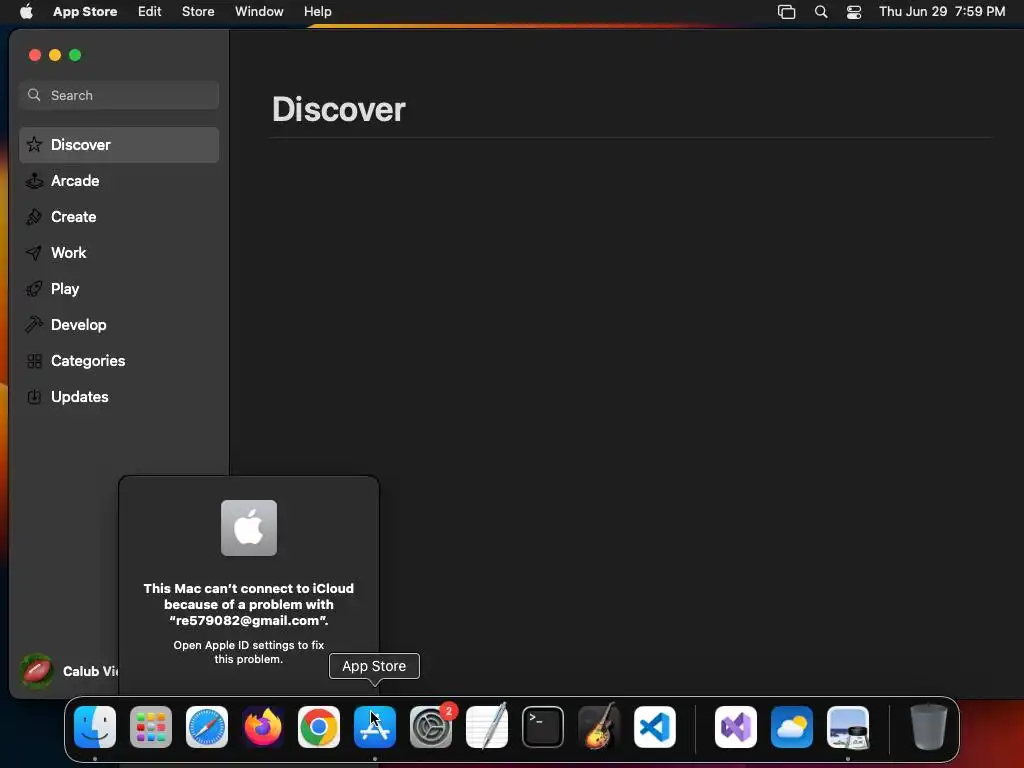Click the Apple logo in iCloud alert
Viewport: 1024px width, 768px height.
pos(249,528)
